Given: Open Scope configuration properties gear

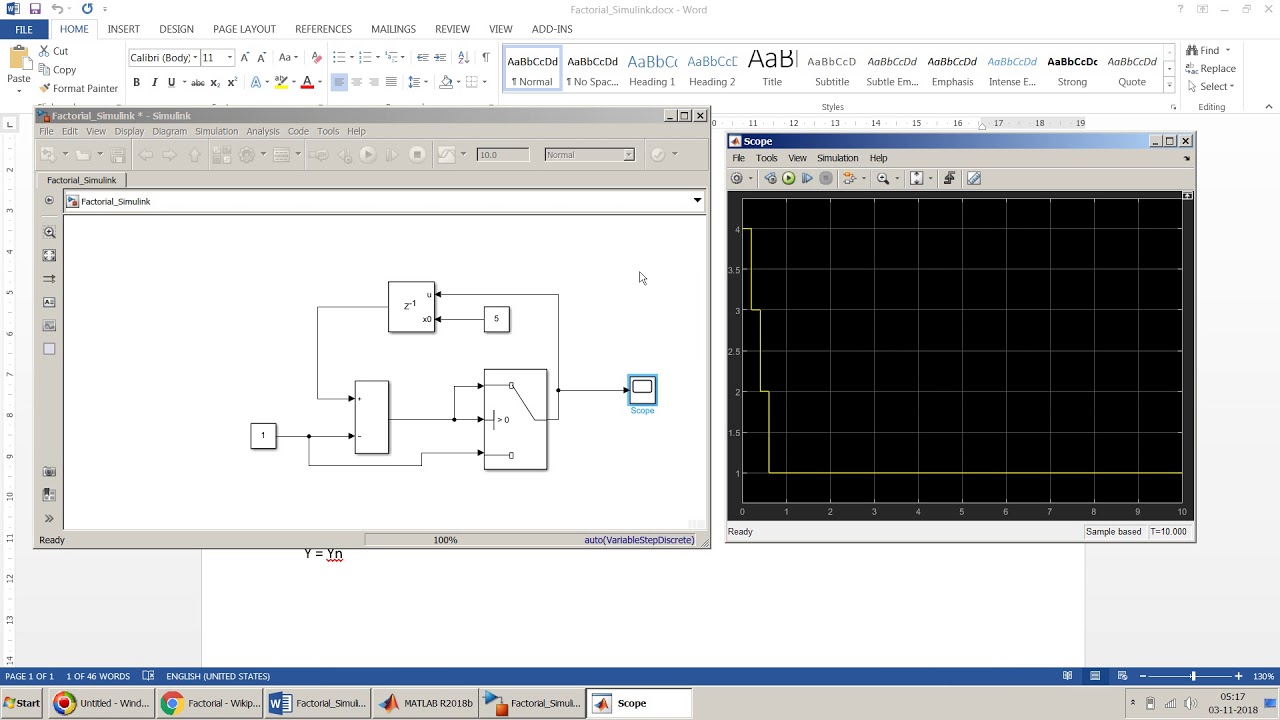Looking at the screenshot, I should pyautogui.click(x=737, y=178).
